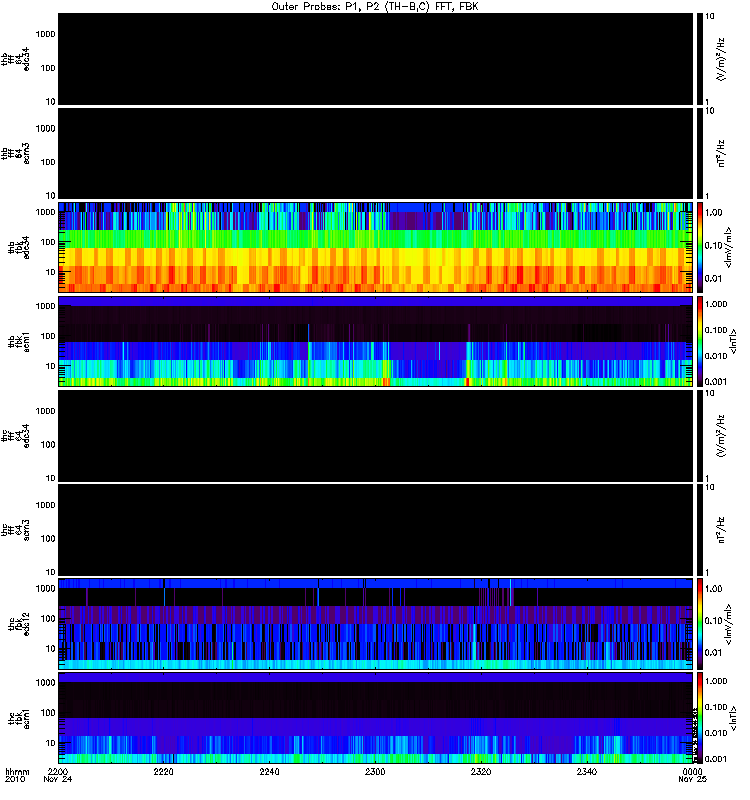The width and height of the screenshot is (750, 800).
Task: Click the empty thc fff edc34 spectrogram panel
Action: [x=376, y=436]
